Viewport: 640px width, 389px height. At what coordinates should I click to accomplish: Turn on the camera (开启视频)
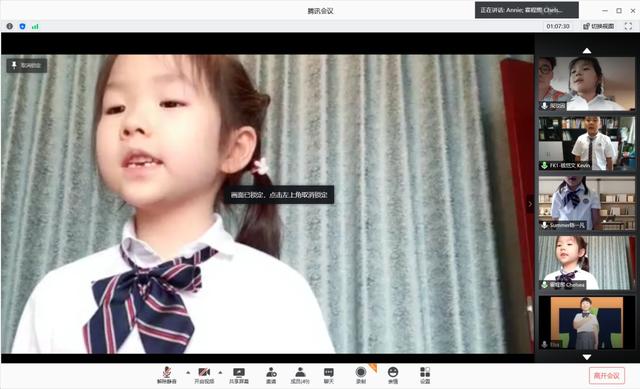point(204,375)
